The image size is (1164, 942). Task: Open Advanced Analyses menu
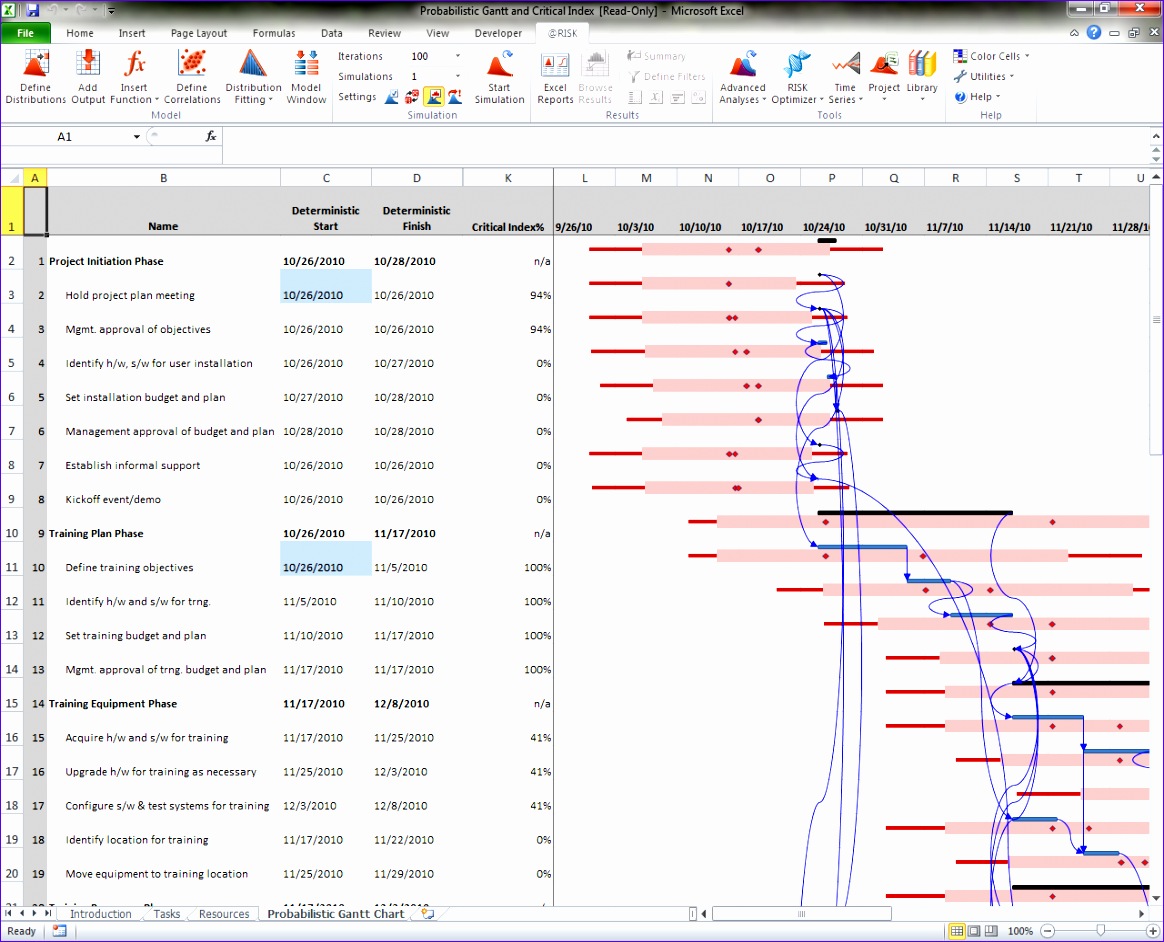742,76
